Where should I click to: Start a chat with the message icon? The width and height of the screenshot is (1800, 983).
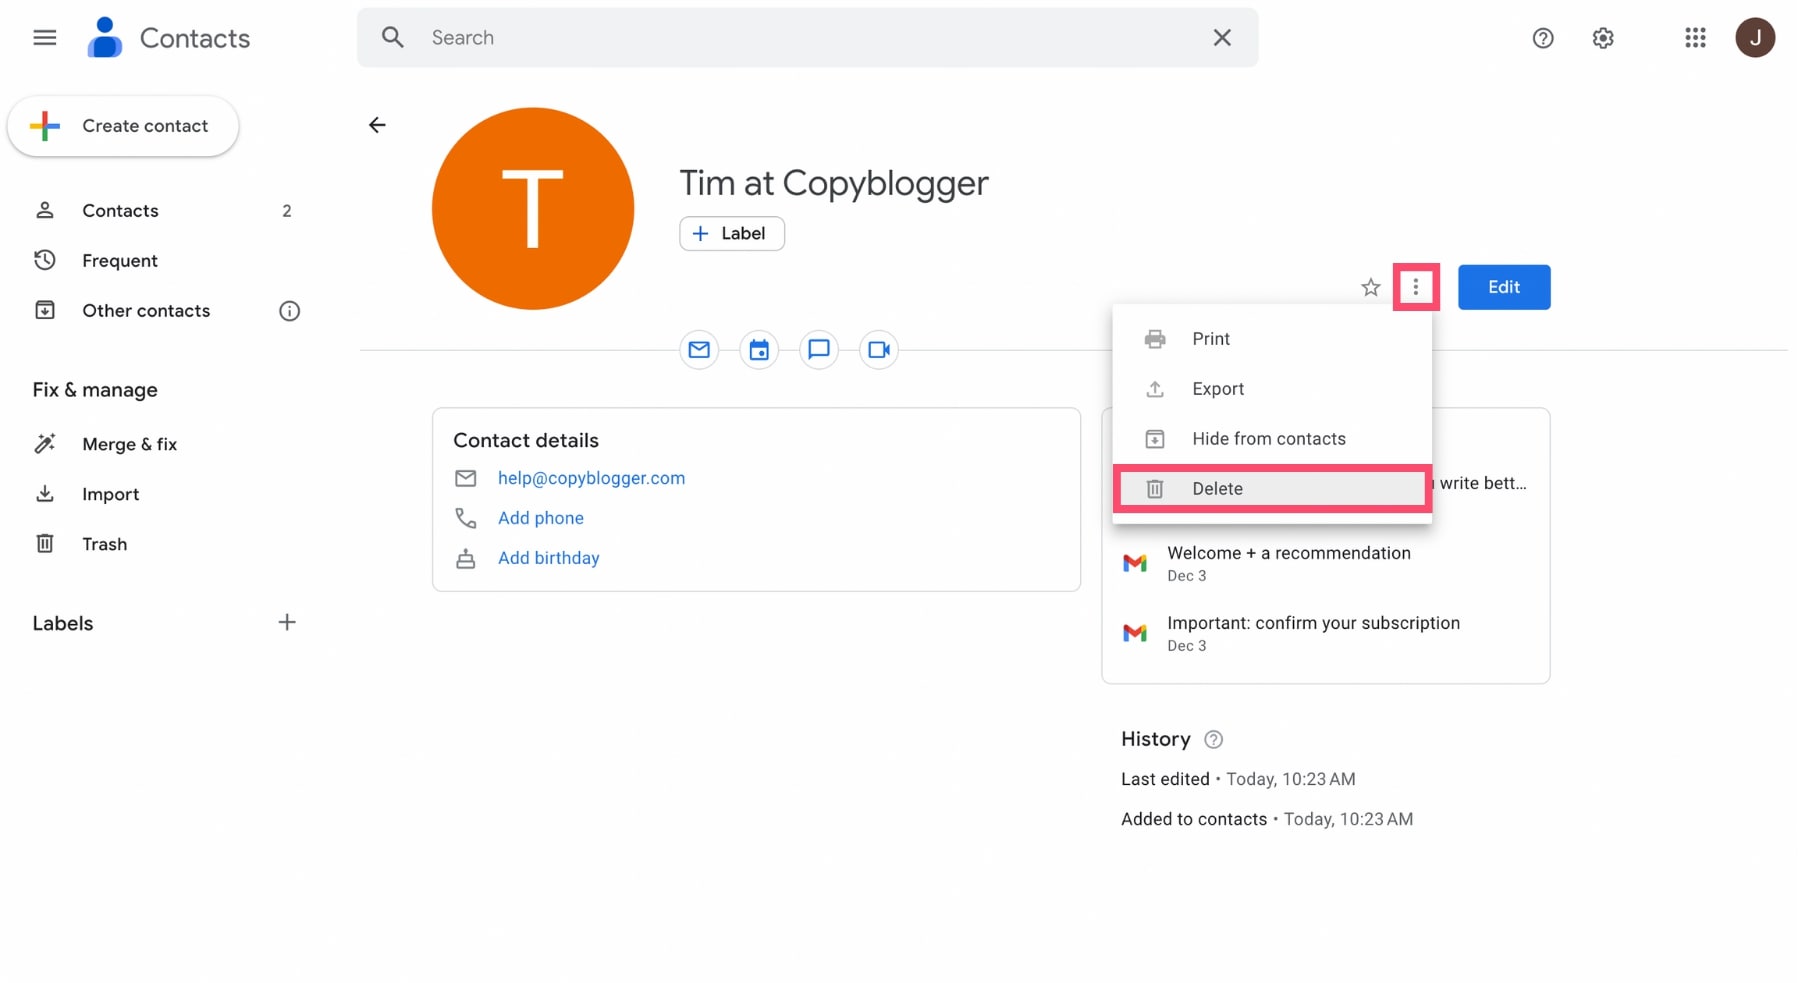click(819, 350)
